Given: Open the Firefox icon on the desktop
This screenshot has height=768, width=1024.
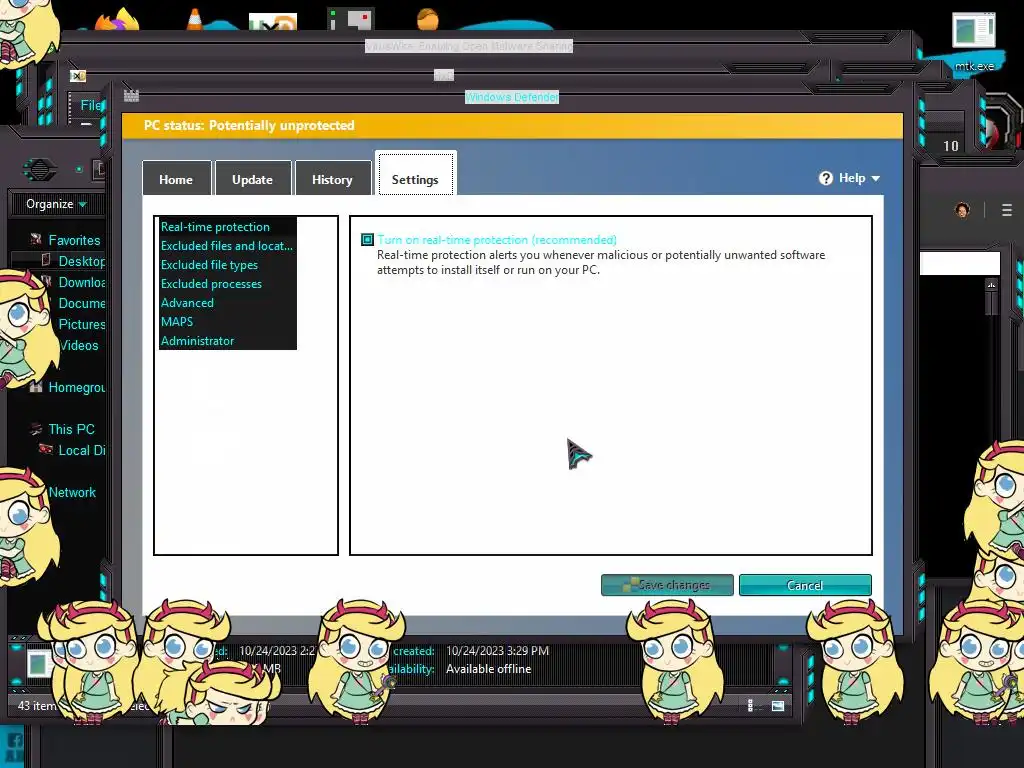Looking at the screenshot, I should pos(118,18).
